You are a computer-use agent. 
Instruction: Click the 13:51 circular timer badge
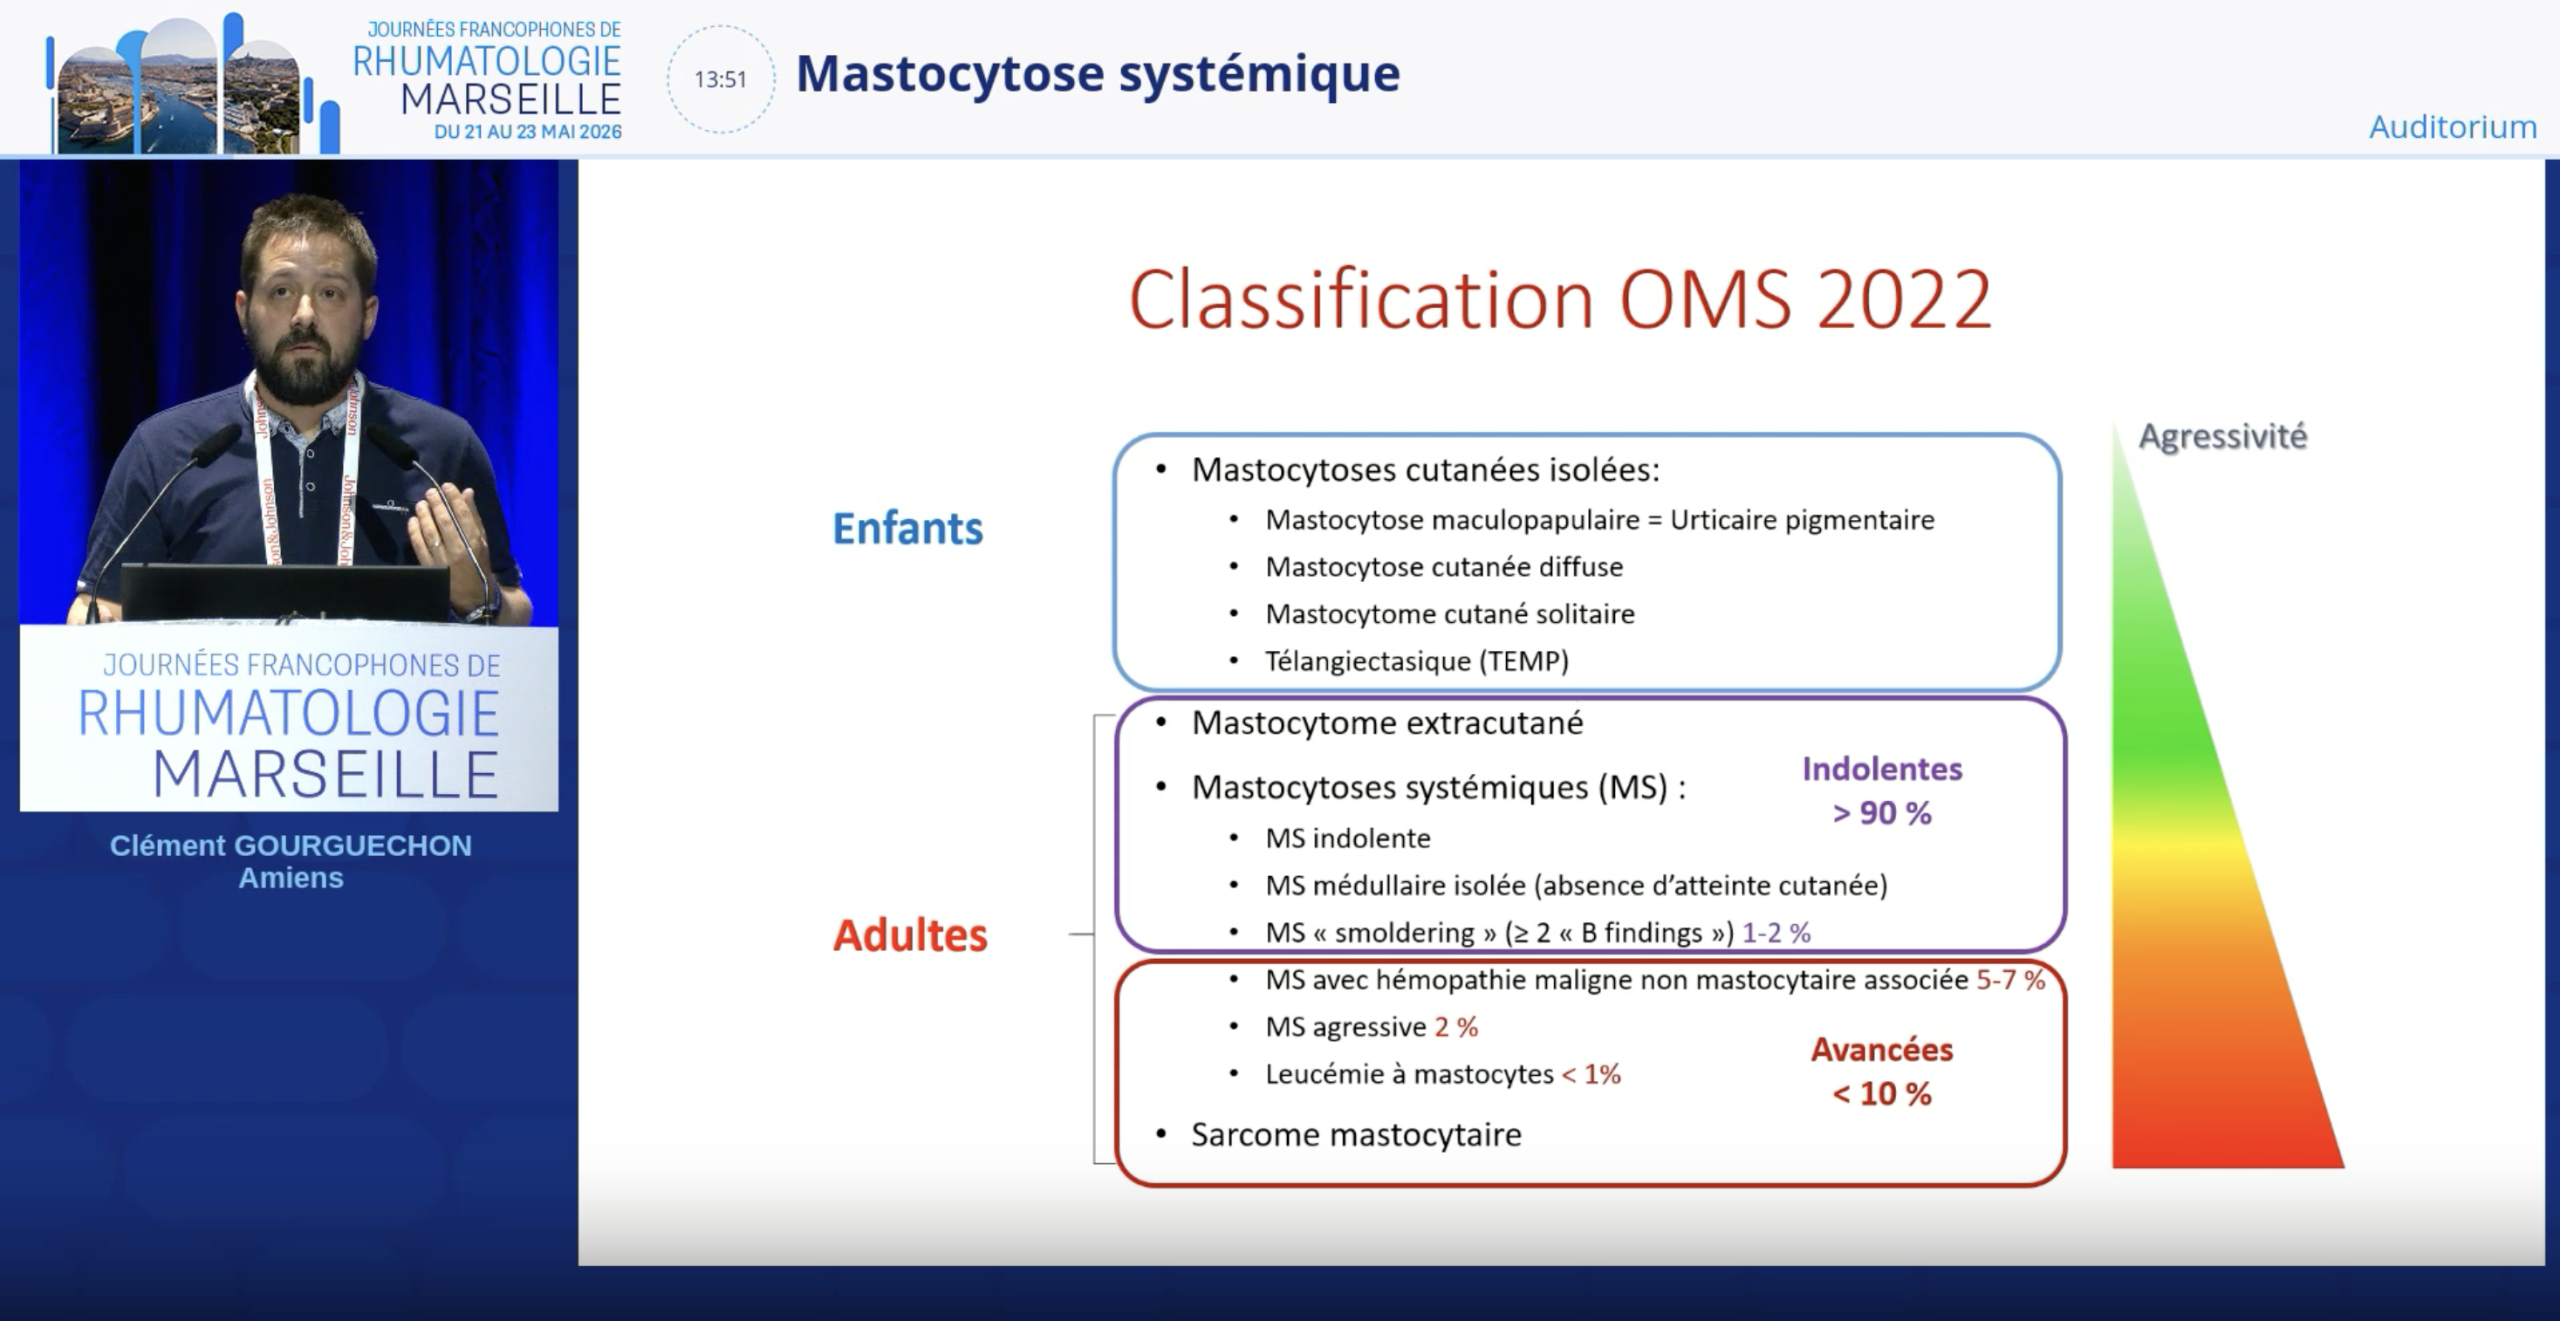pos(721,79)
